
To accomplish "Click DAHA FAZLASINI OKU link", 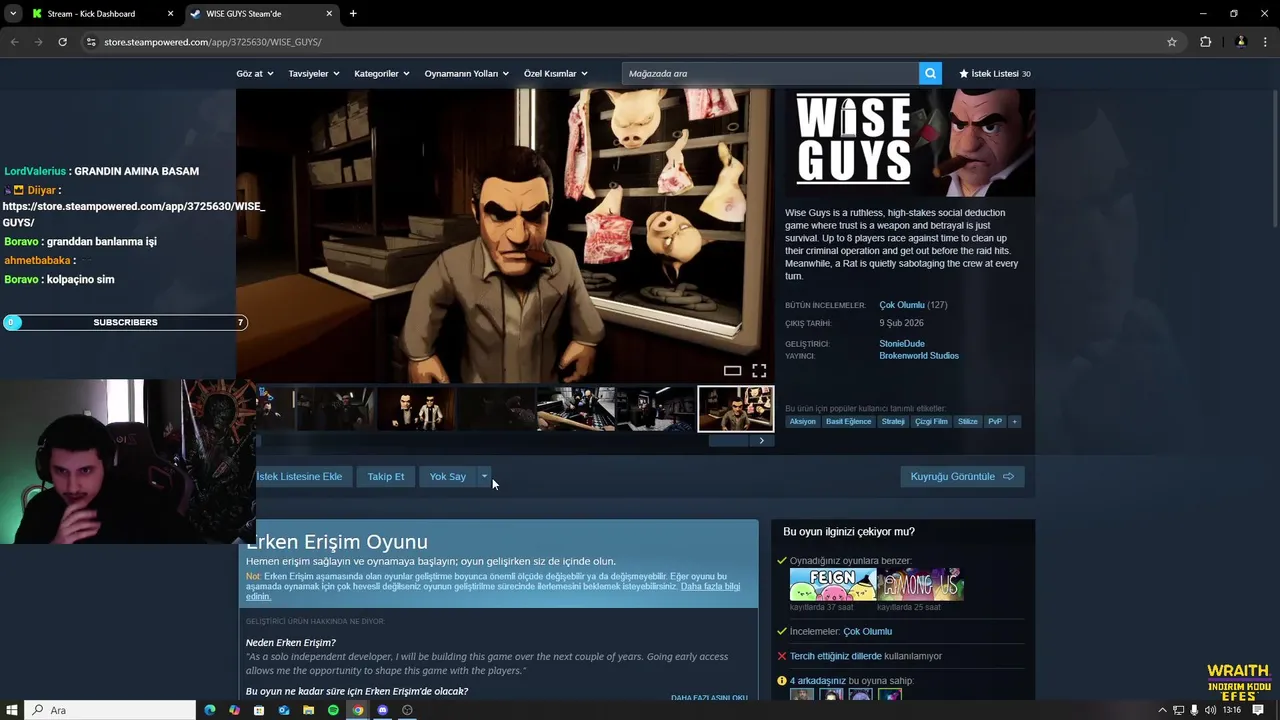I will point(709,698).
